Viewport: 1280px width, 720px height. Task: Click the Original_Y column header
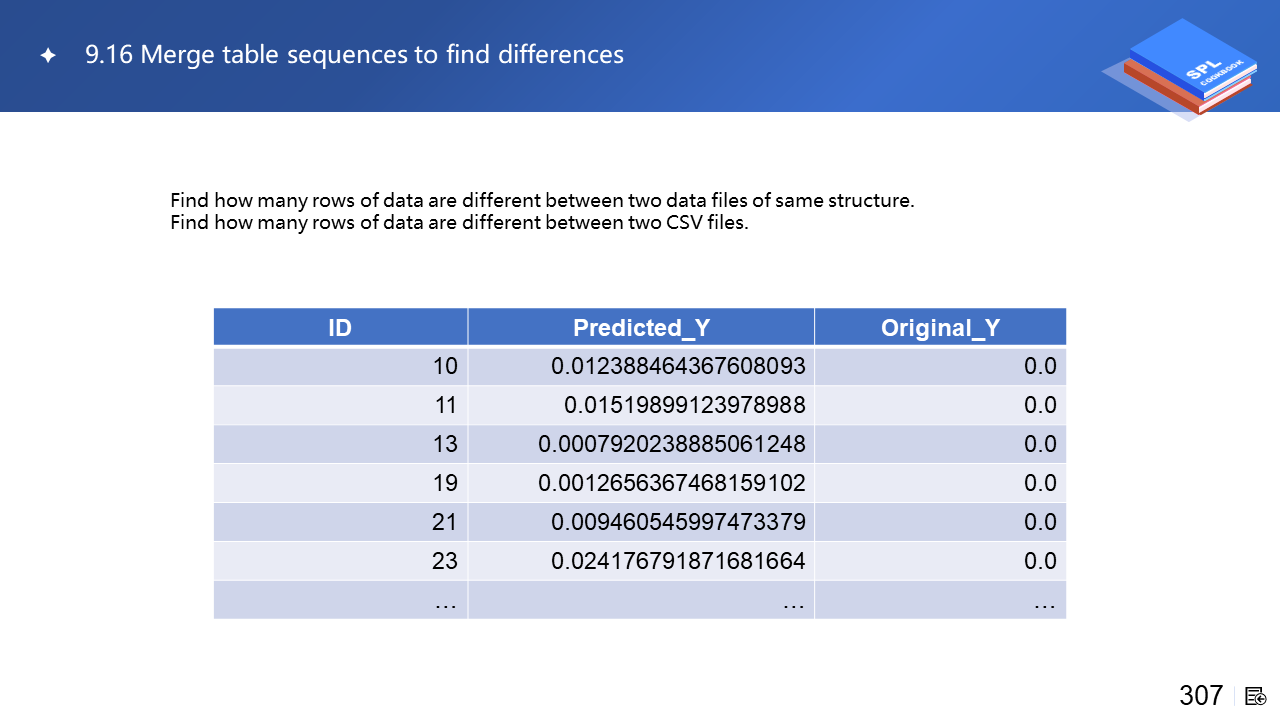click(940, 327)
